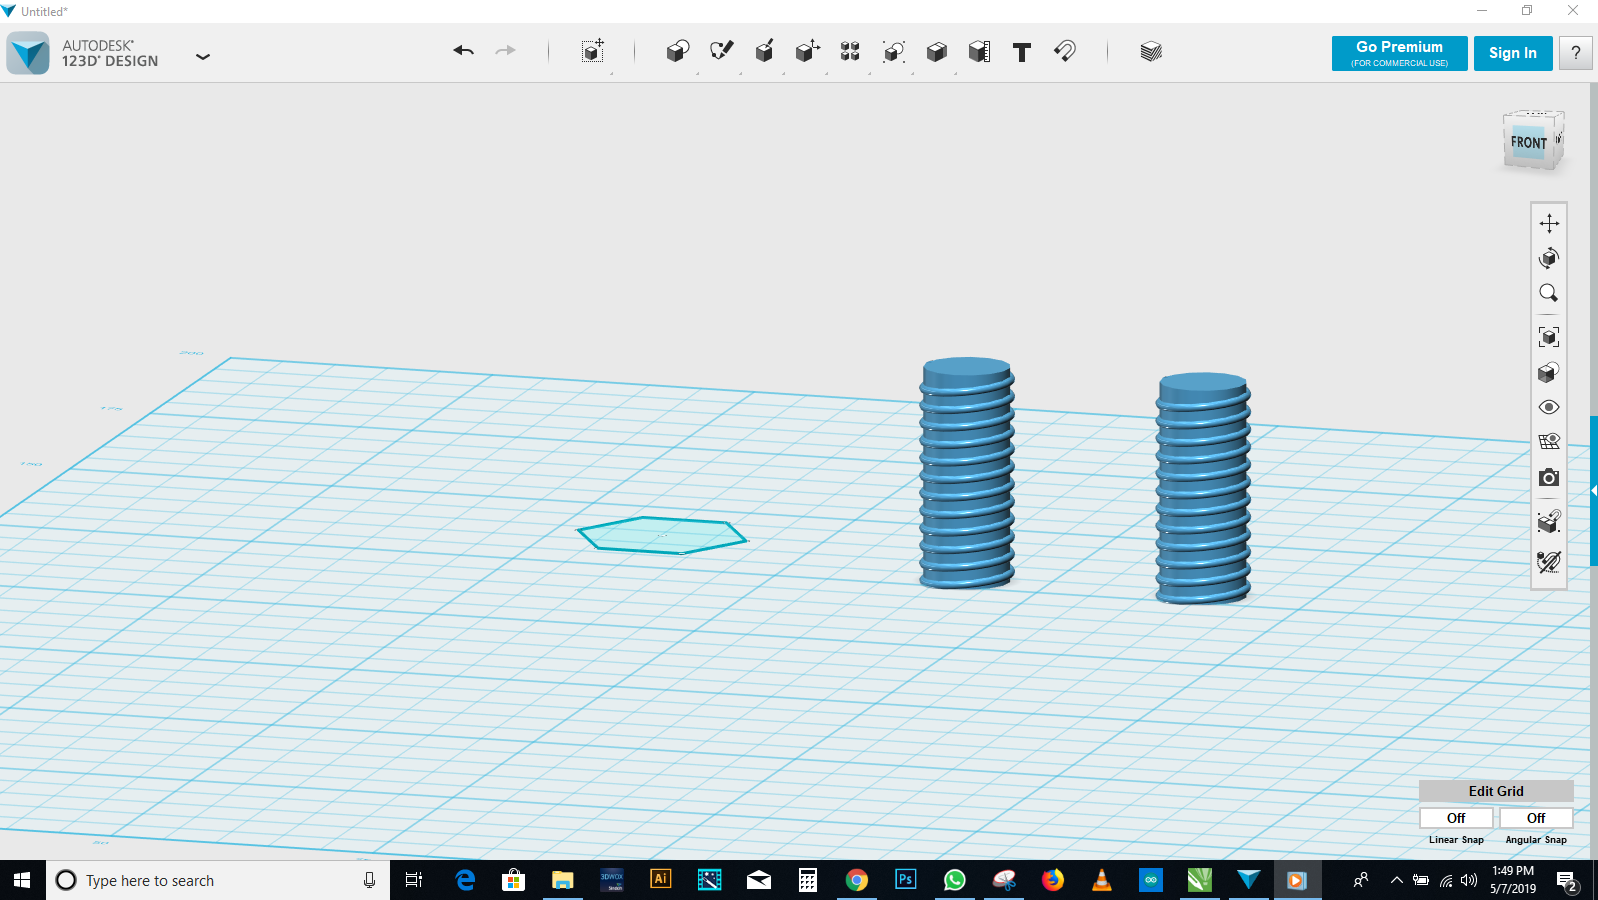Open the Pattern tools

click(x=850, y=51)
